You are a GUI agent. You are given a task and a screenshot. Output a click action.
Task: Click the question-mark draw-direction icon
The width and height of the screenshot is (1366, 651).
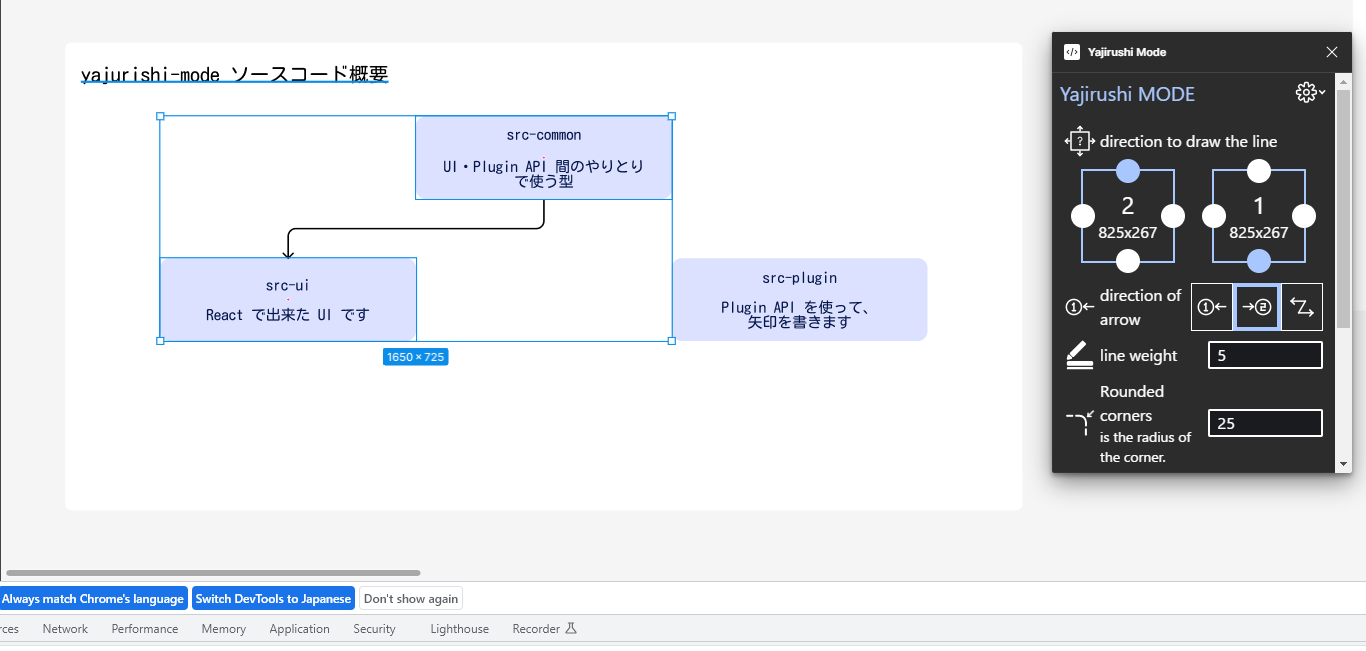click(x=1079, y=141)
